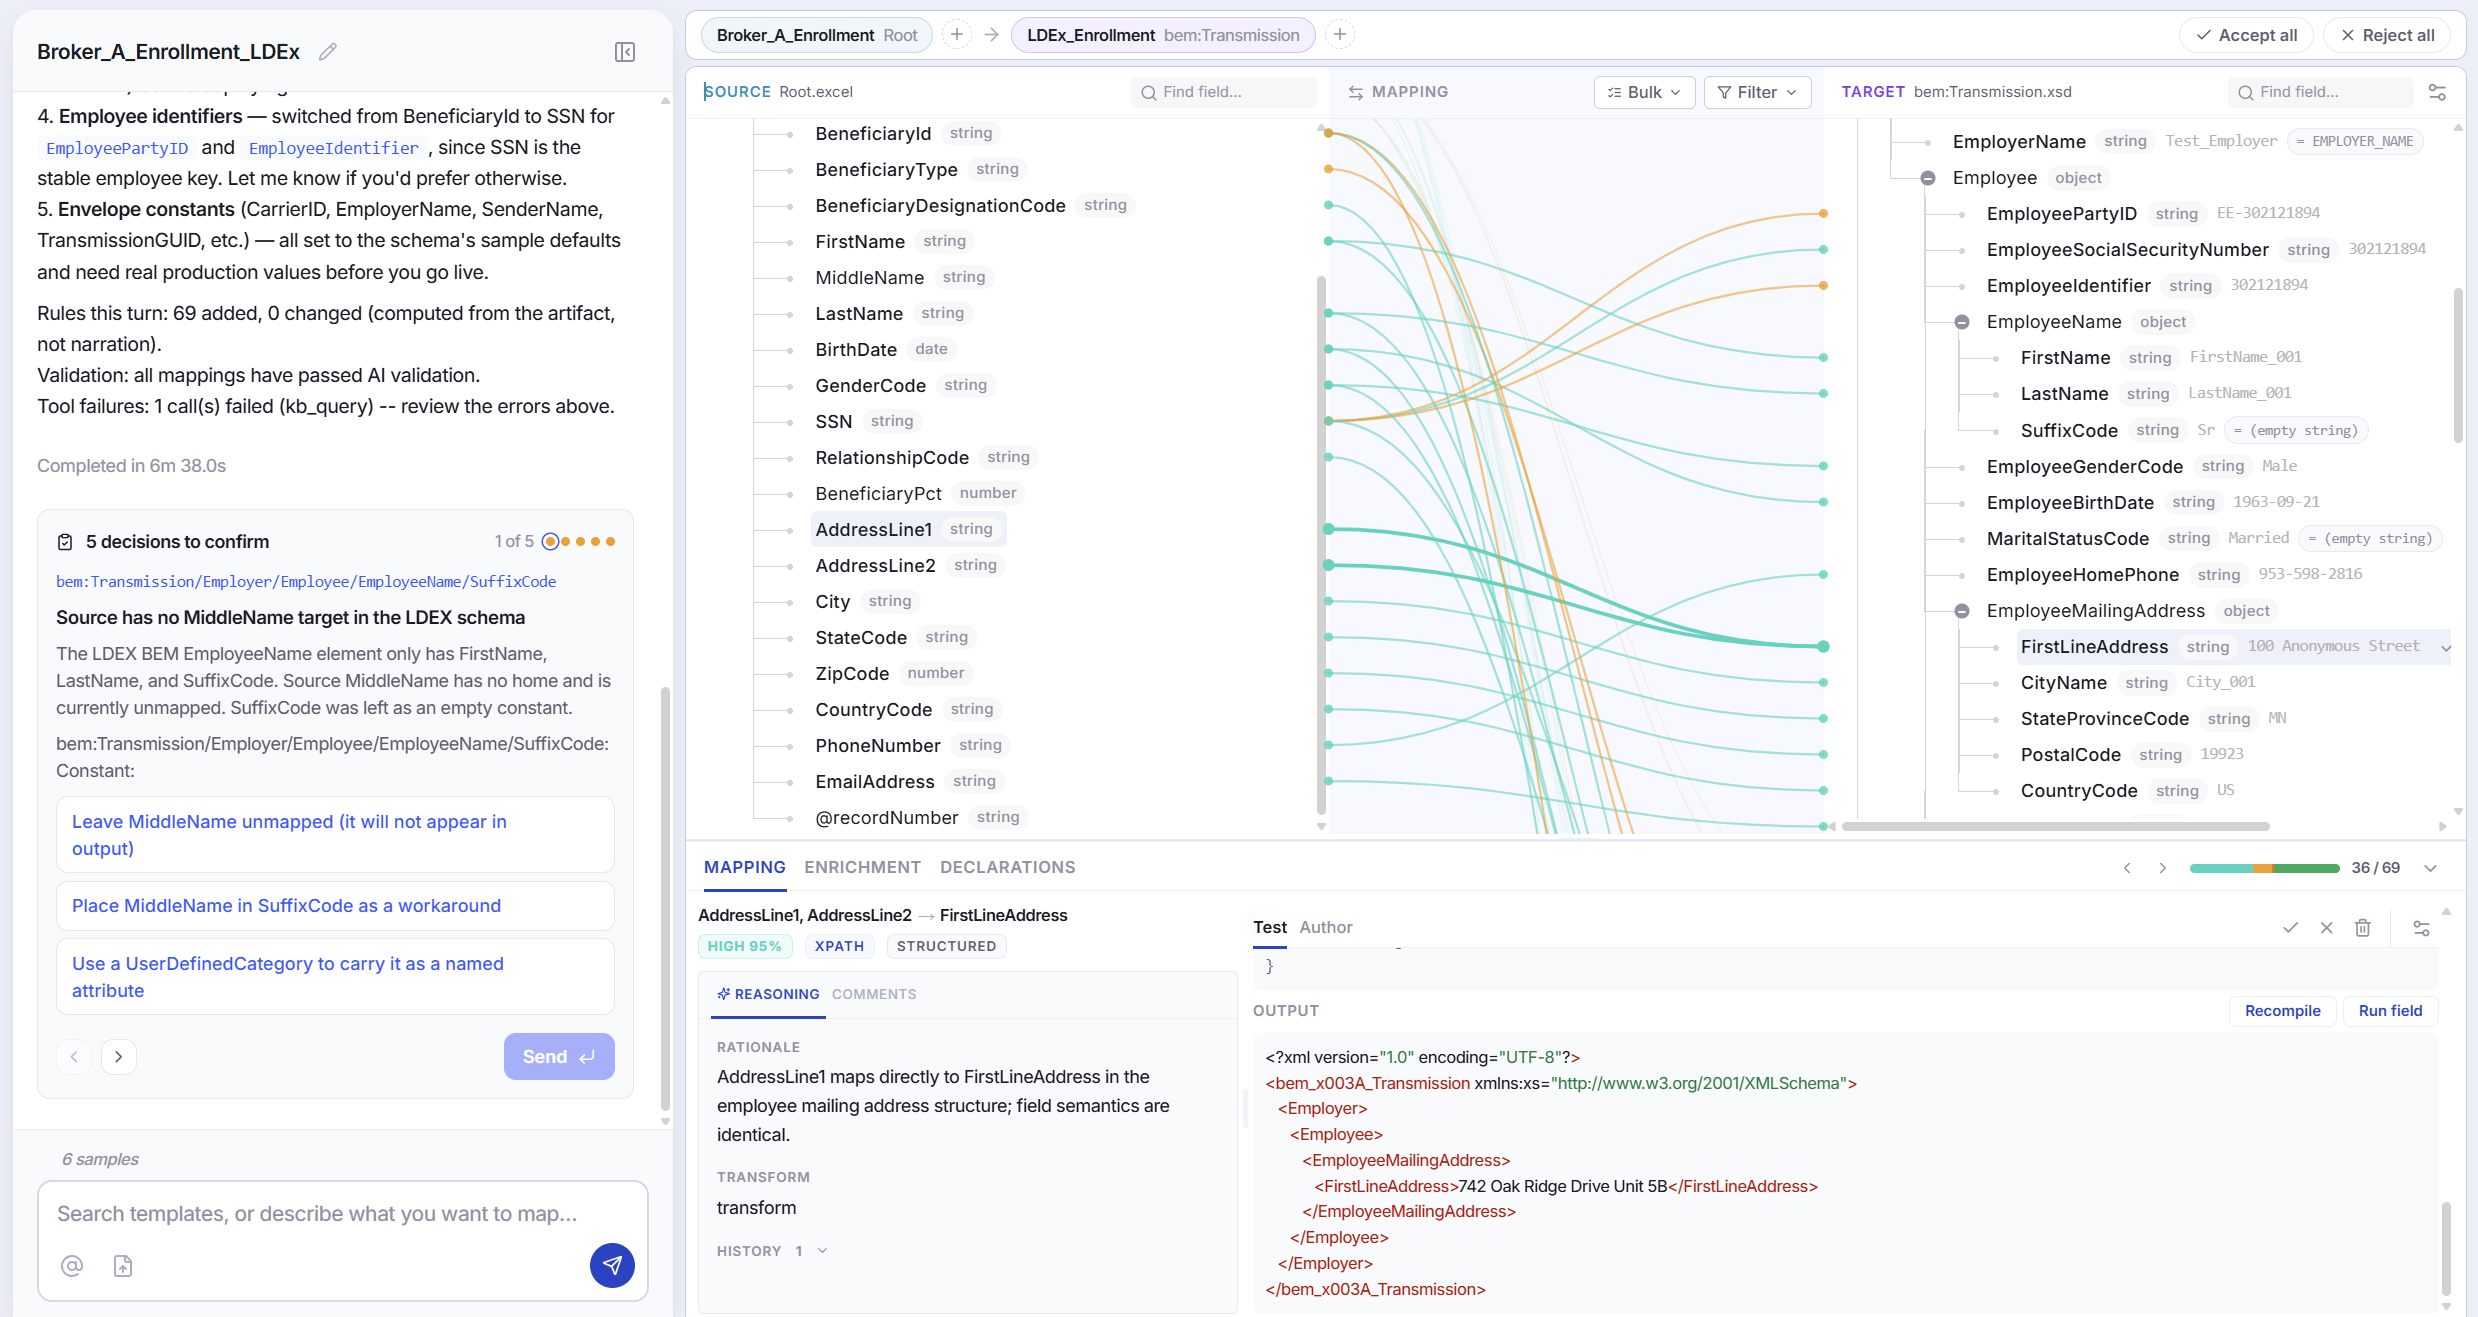The image size is (2478, 1317).
Task: Select AddressLine1 source field
Action: pyautogui.click(x=908, y=530)
